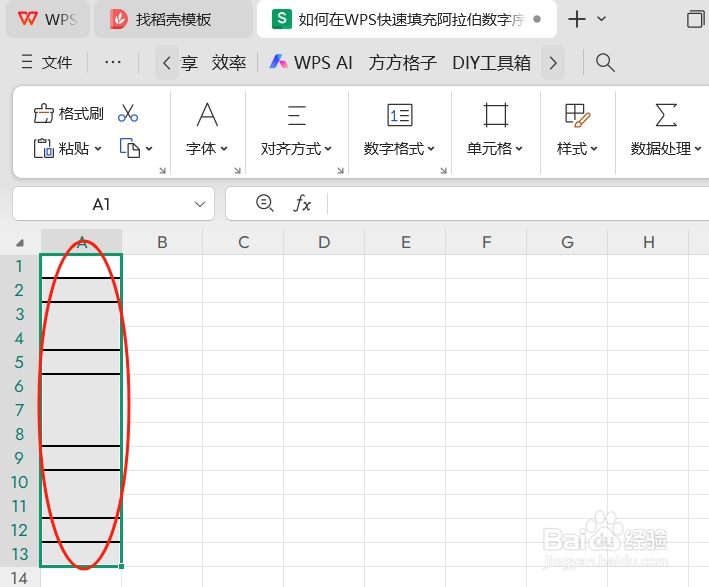The width and height of the screenshot is (709, 587).
Task: Open the 数字格式 number format group
Action: pyautogui.click(x=399, y=129)
